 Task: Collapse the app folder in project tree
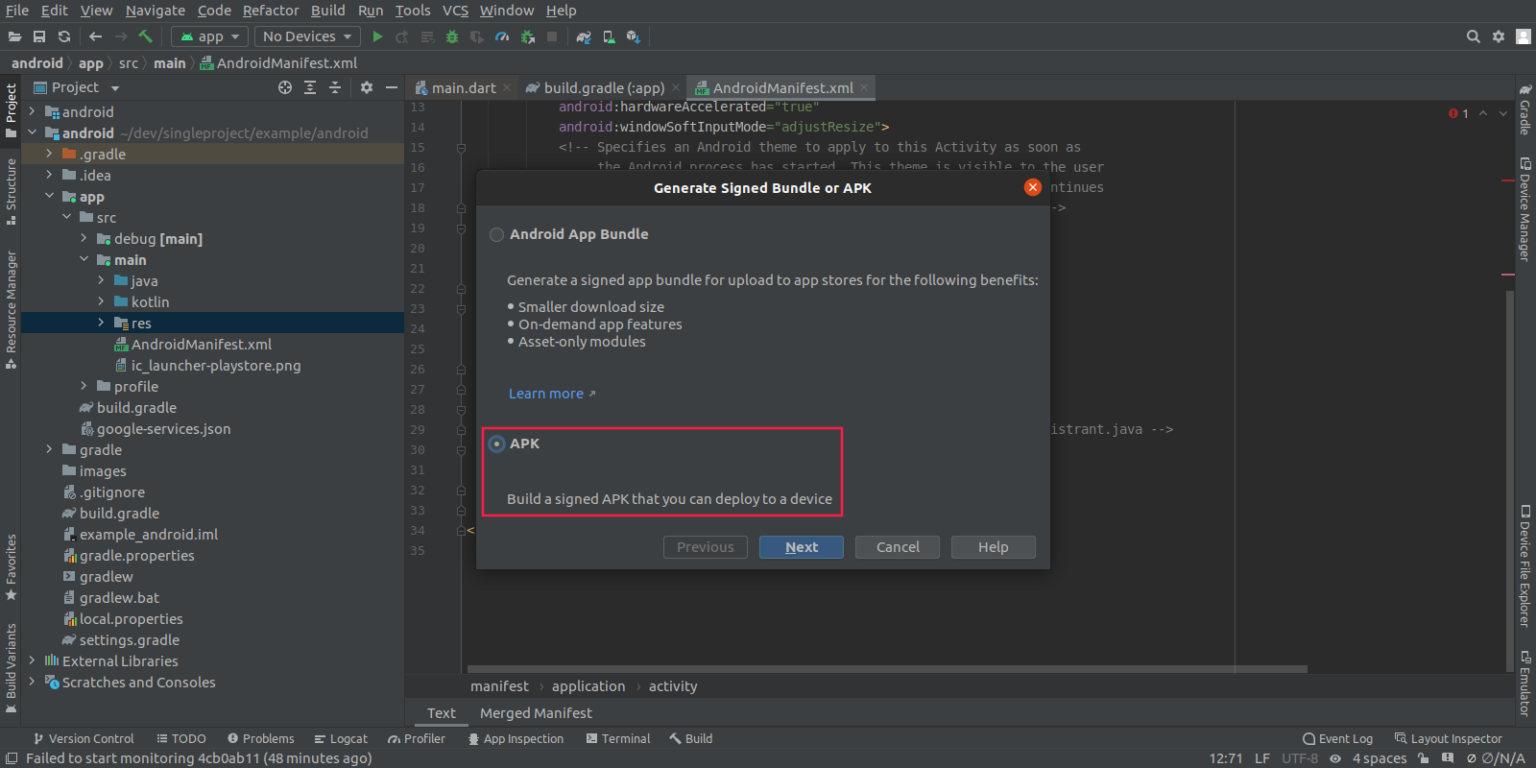pyautogui.click(x=49, y=197)
